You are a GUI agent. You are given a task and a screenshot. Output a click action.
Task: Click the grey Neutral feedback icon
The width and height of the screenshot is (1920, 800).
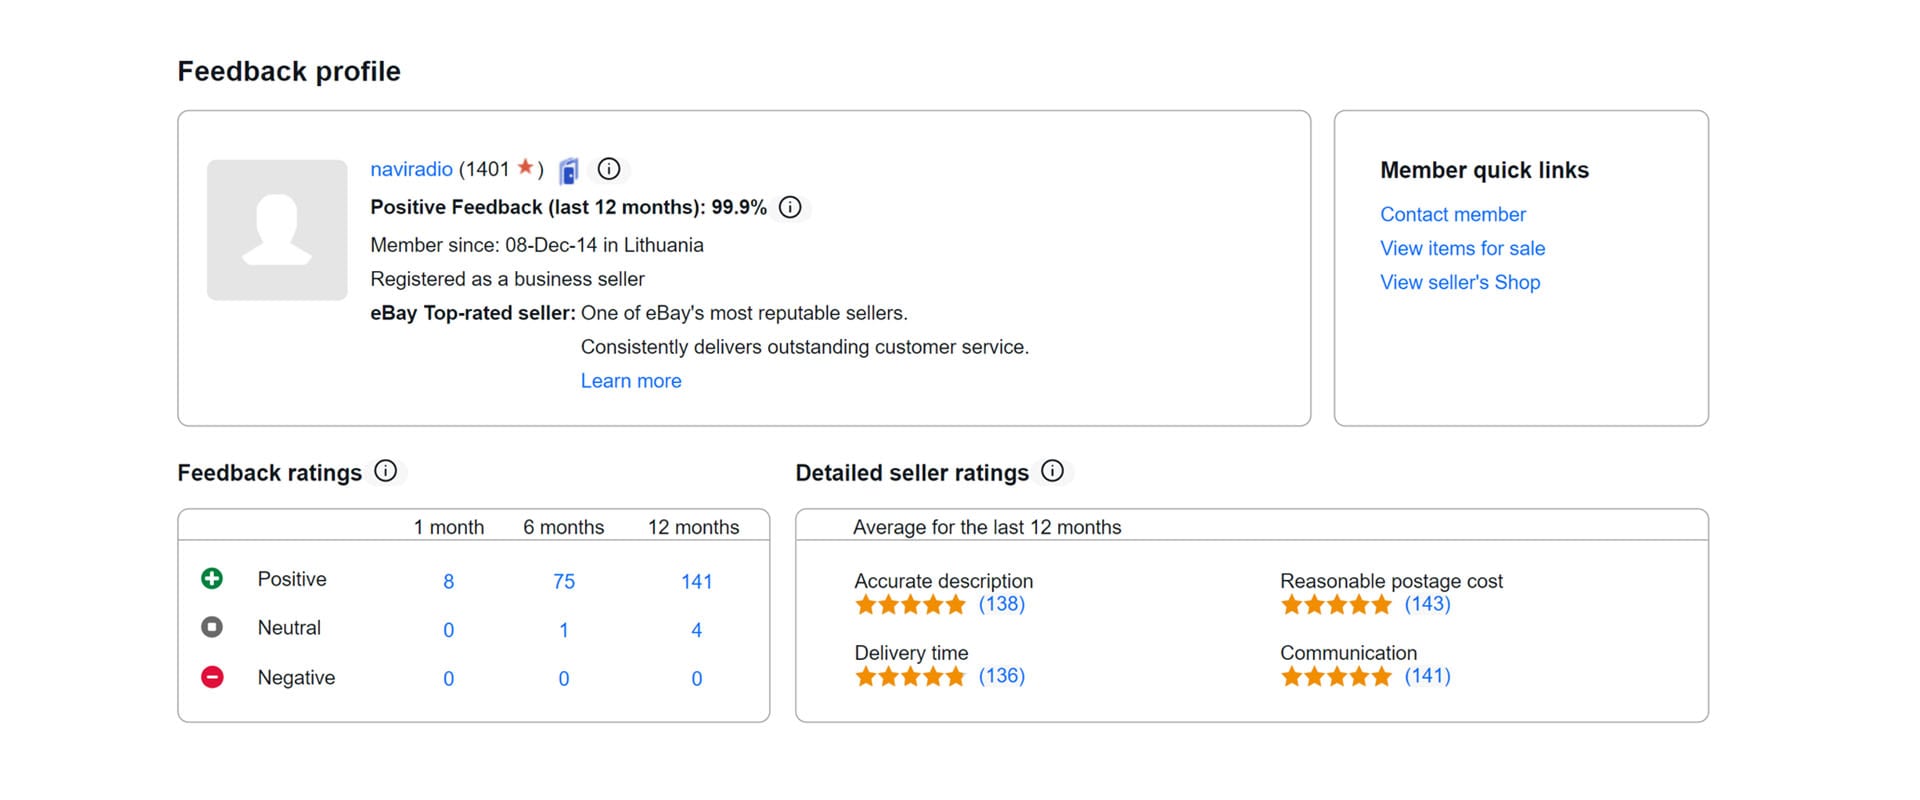pyautogui.click(x=212, y=627)
